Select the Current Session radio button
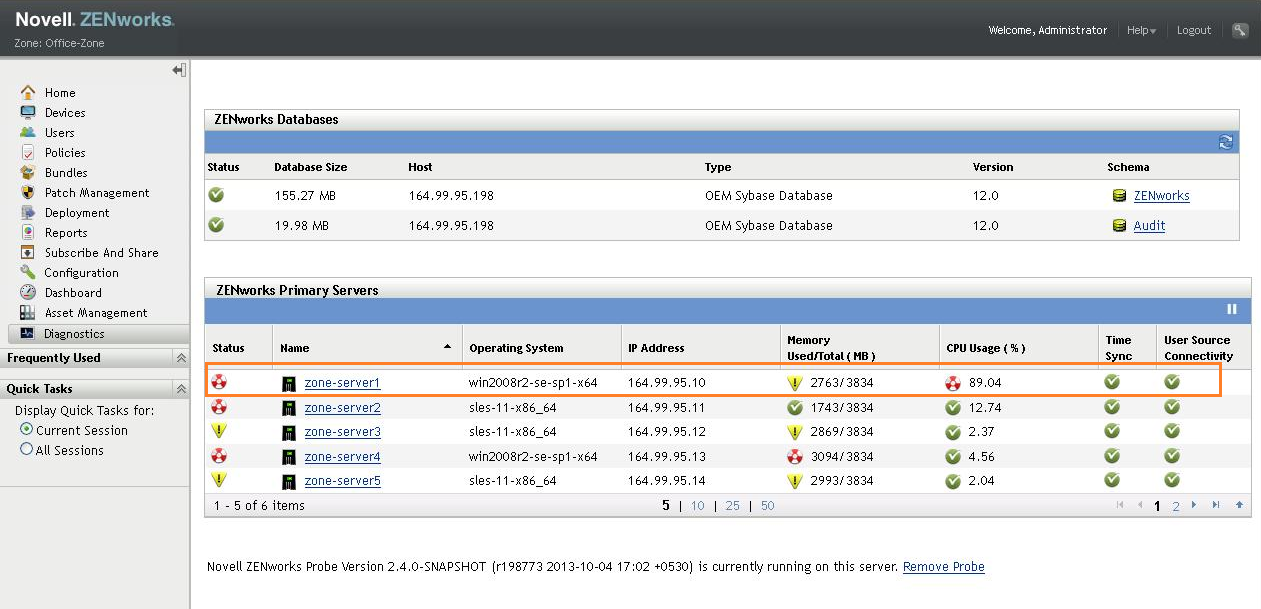This screenshot has width=1261, height=609. coord(27,430)
